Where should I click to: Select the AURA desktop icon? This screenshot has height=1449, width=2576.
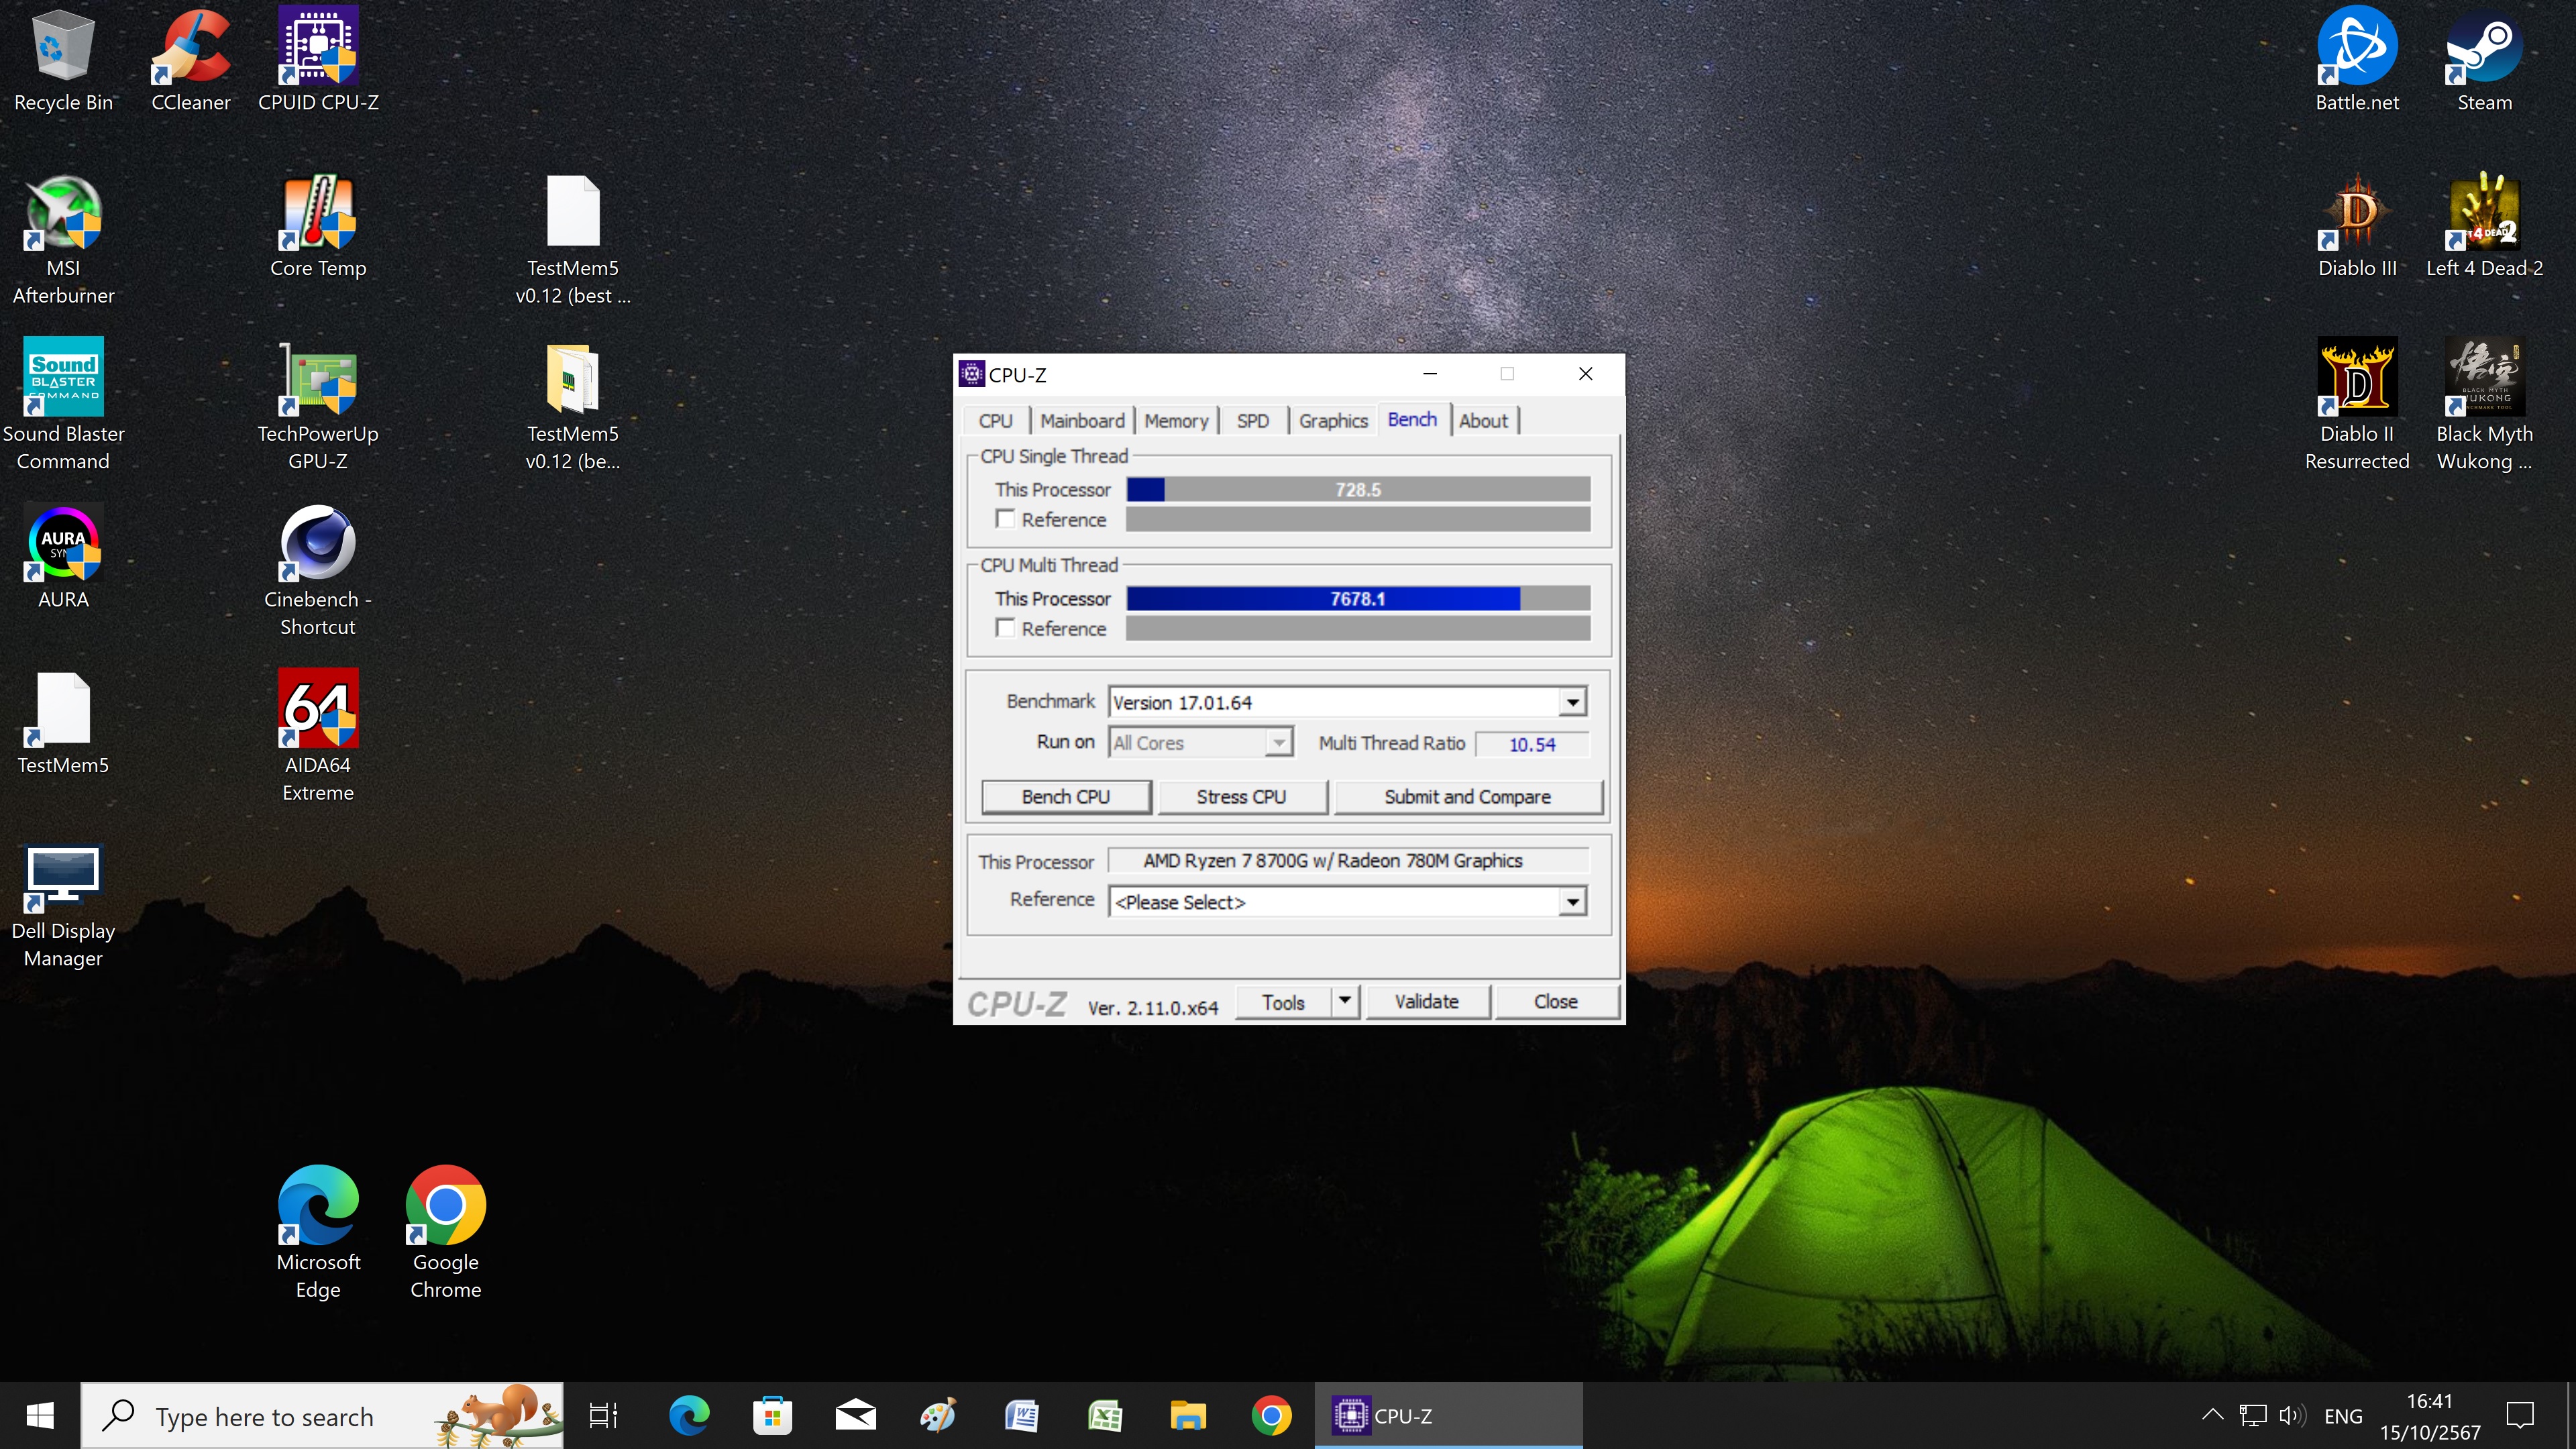[63, 558]
